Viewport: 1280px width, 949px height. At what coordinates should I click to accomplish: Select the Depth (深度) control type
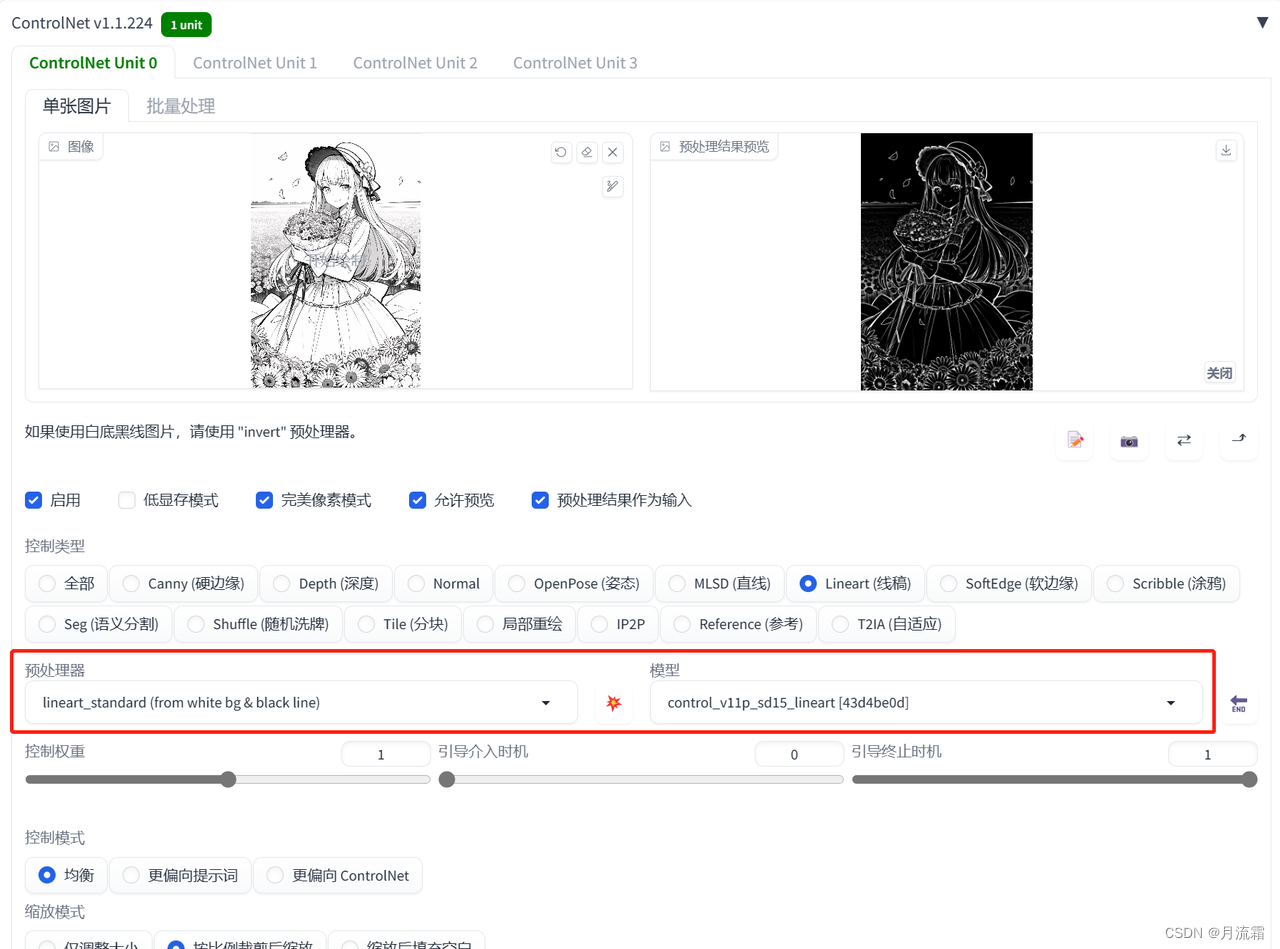point(324,583)
